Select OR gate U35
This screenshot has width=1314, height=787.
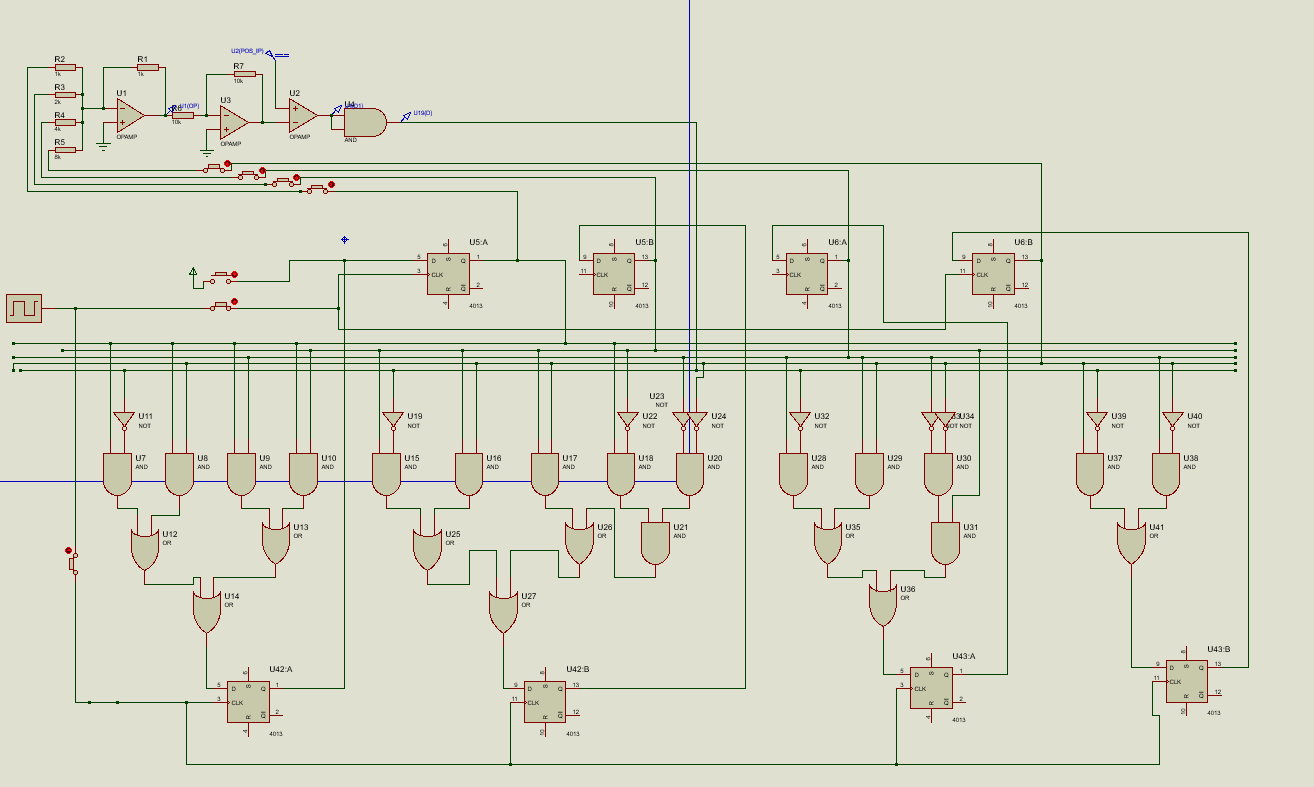point(827,543)
